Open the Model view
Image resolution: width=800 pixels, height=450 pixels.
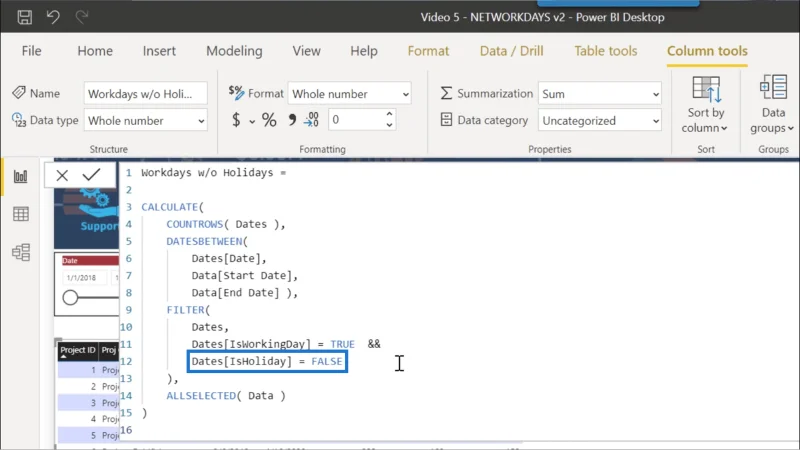click(x=20, y=252)
